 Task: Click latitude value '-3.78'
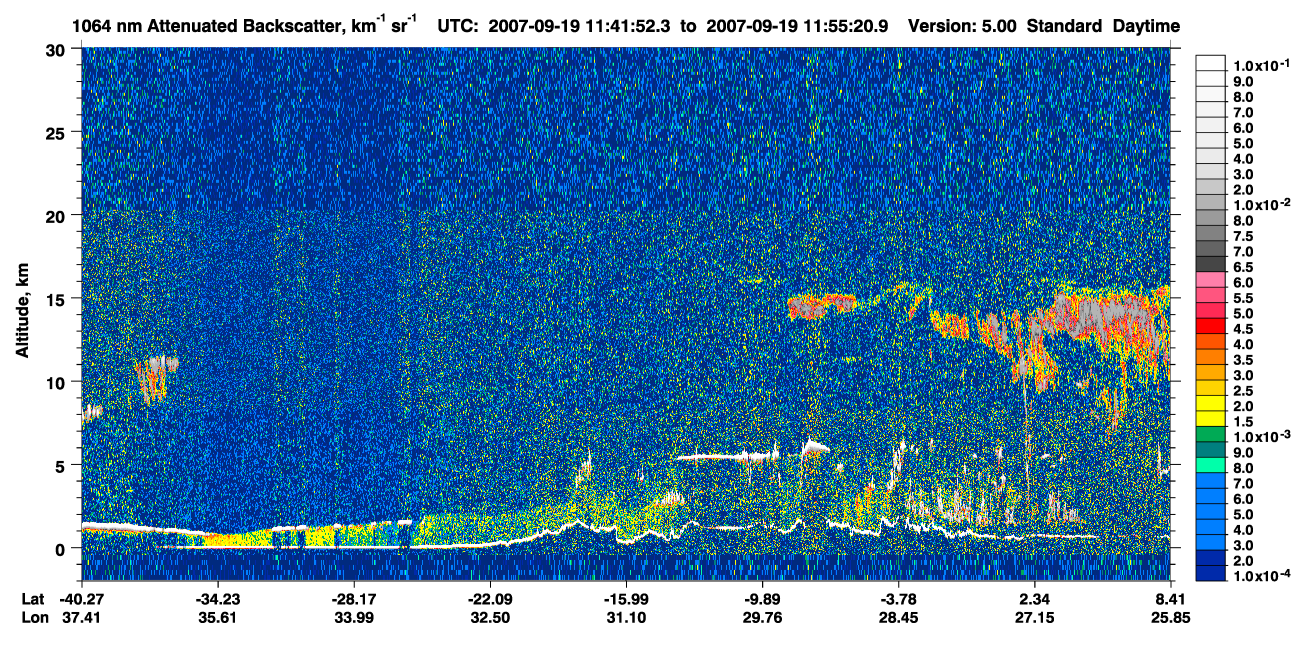click(x=898, y=598)
